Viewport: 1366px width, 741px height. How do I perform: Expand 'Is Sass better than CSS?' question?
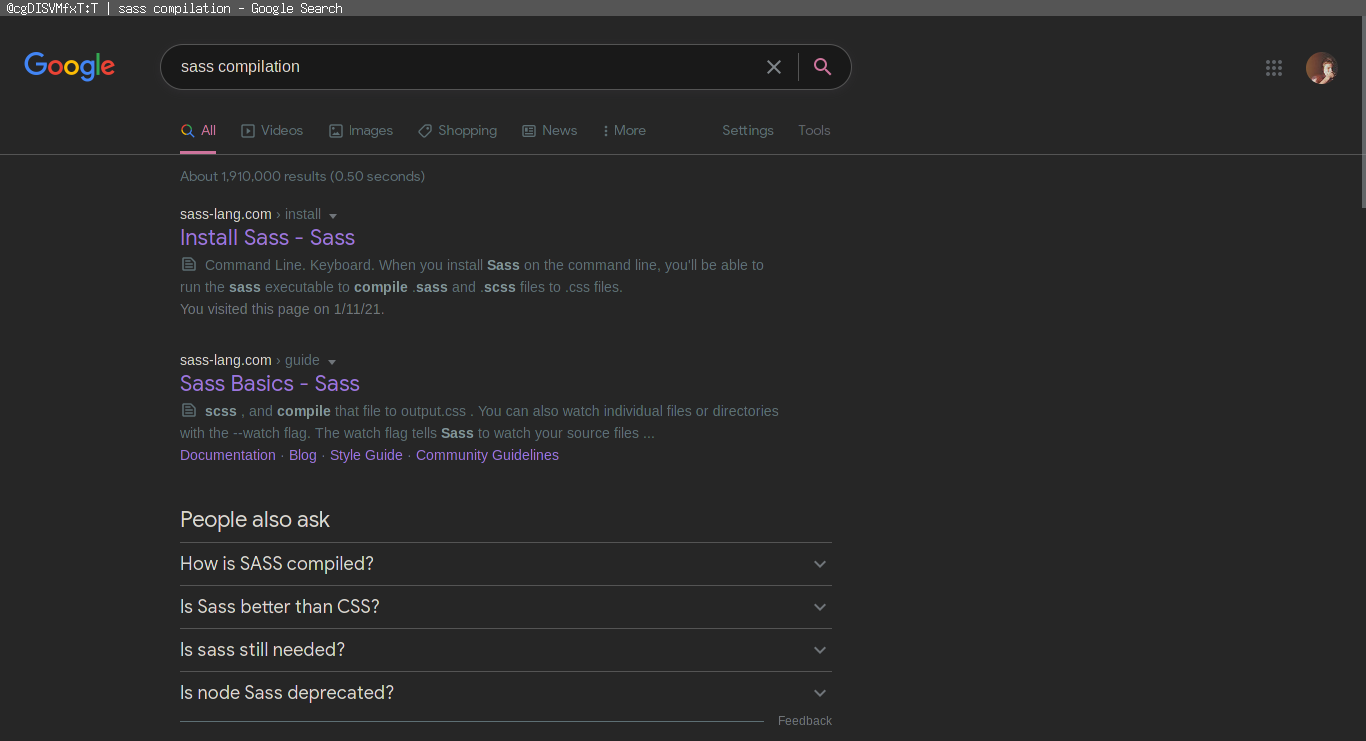click(506, 607)
